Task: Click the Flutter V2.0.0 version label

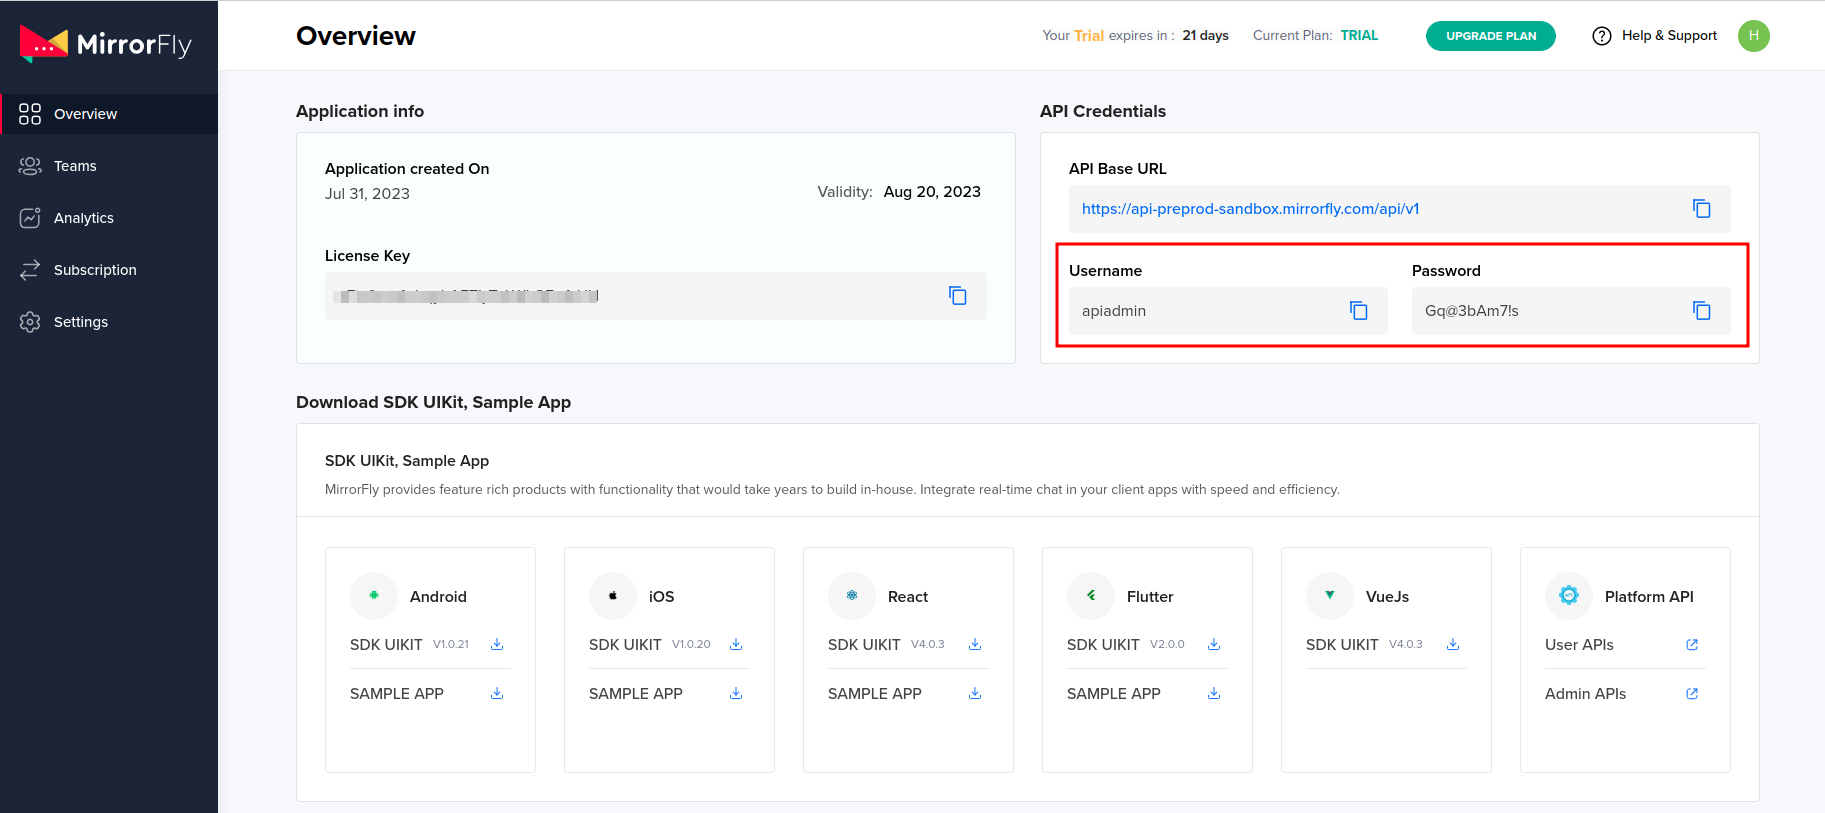Action: coord(1167,644)
